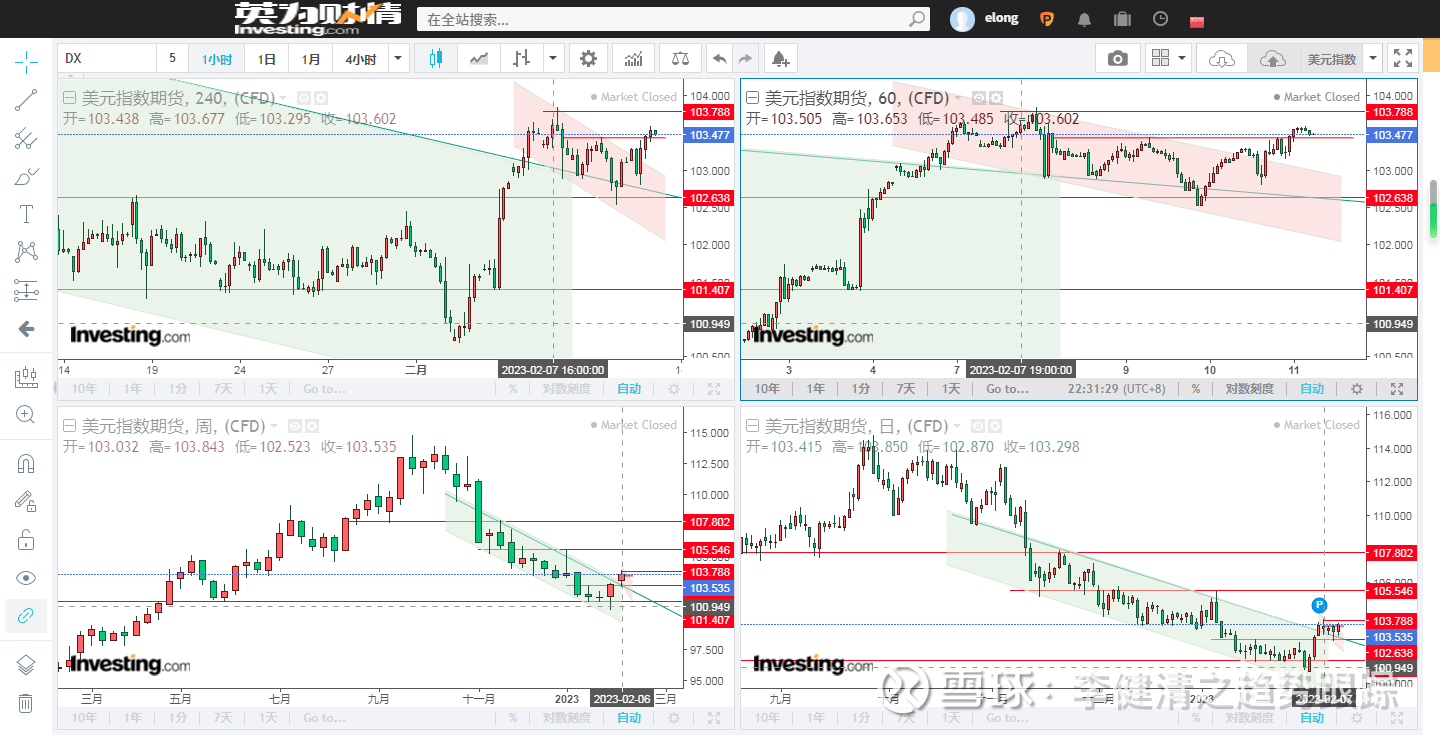Toggle fullscreen mode in top toolbar
The width and height of the screenshot is (1440, 735).
1403,59
